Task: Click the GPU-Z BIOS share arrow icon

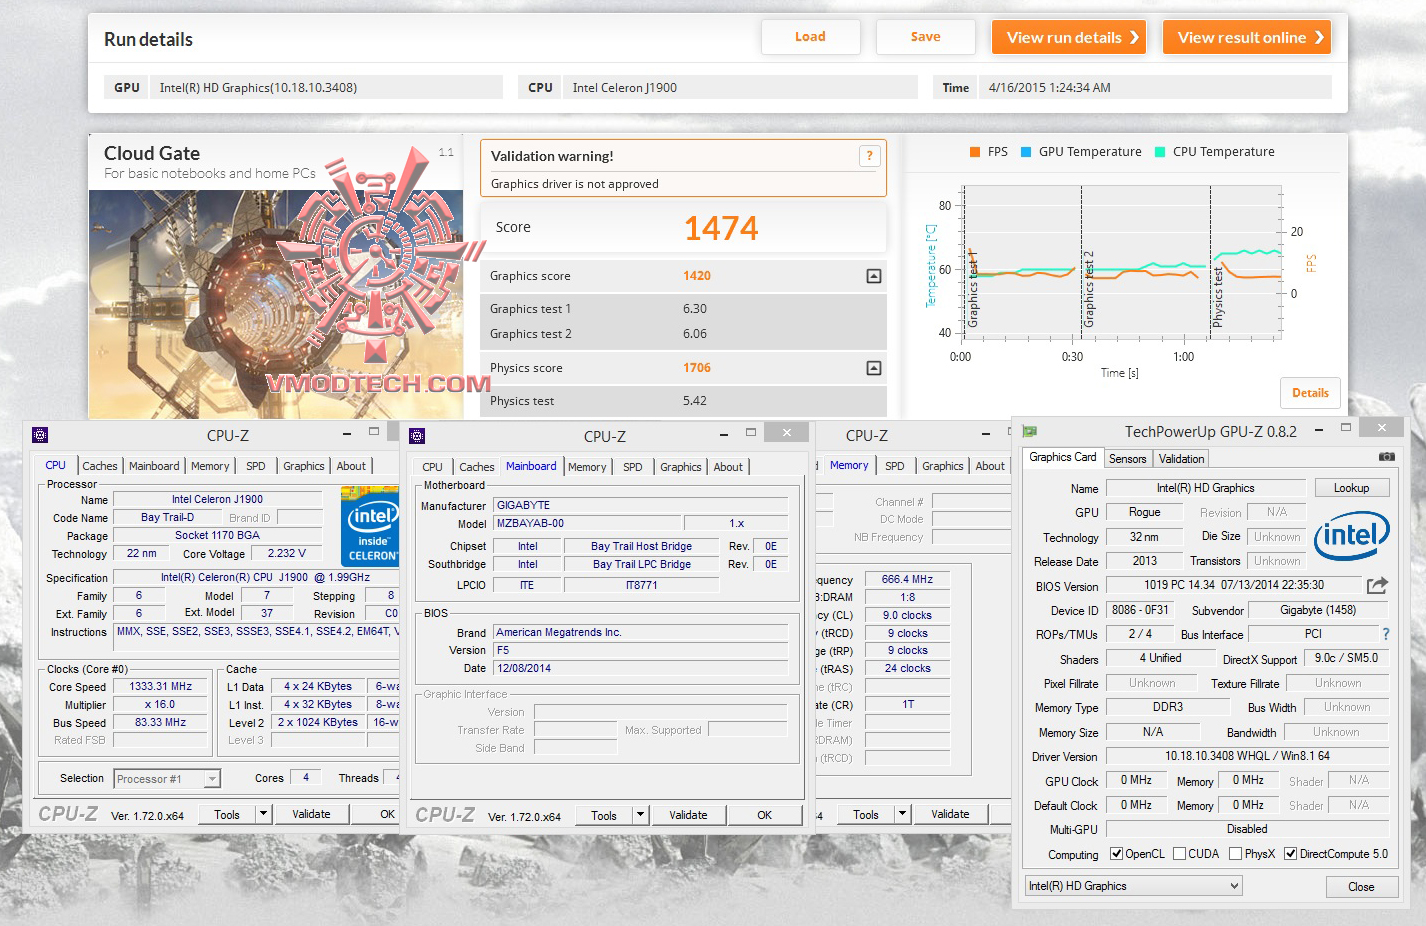Action: tap(1377, 585)
